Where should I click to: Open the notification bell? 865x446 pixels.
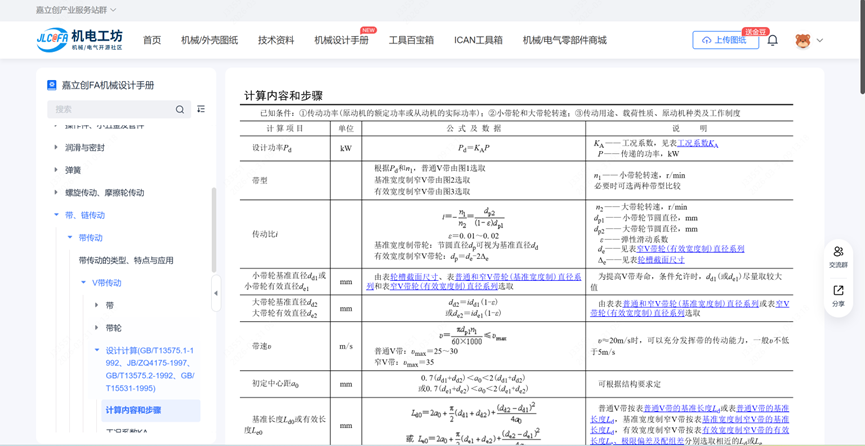point(772,40)
